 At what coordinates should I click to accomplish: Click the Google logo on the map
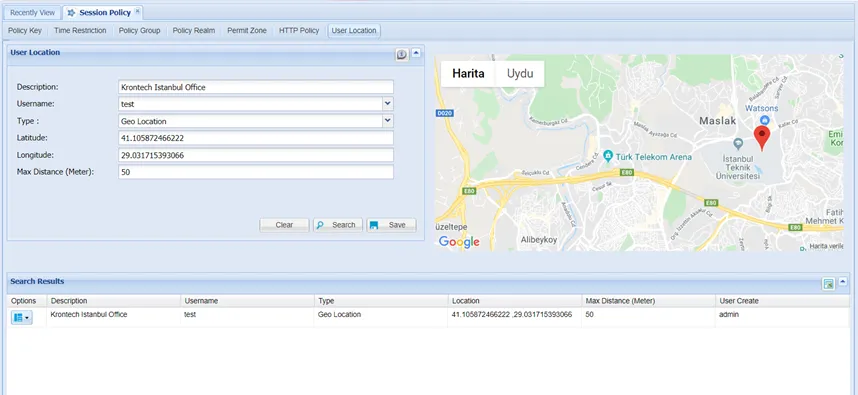coord(459,242)
